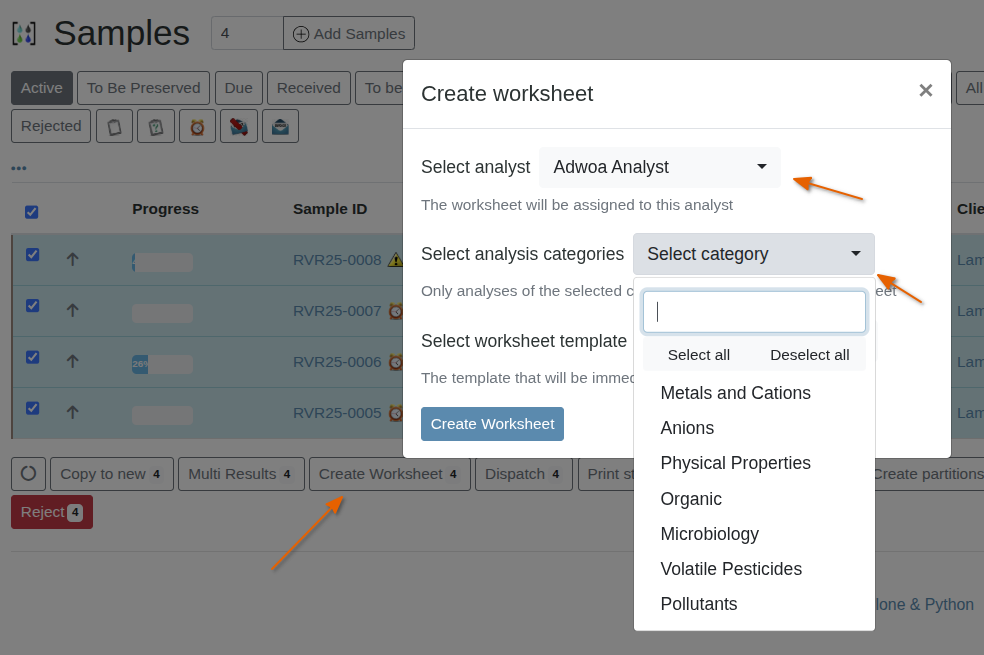This screenshot has height=655, width=984.
Task: Open the Select analyst dropdown
Action: click(659, 167)
